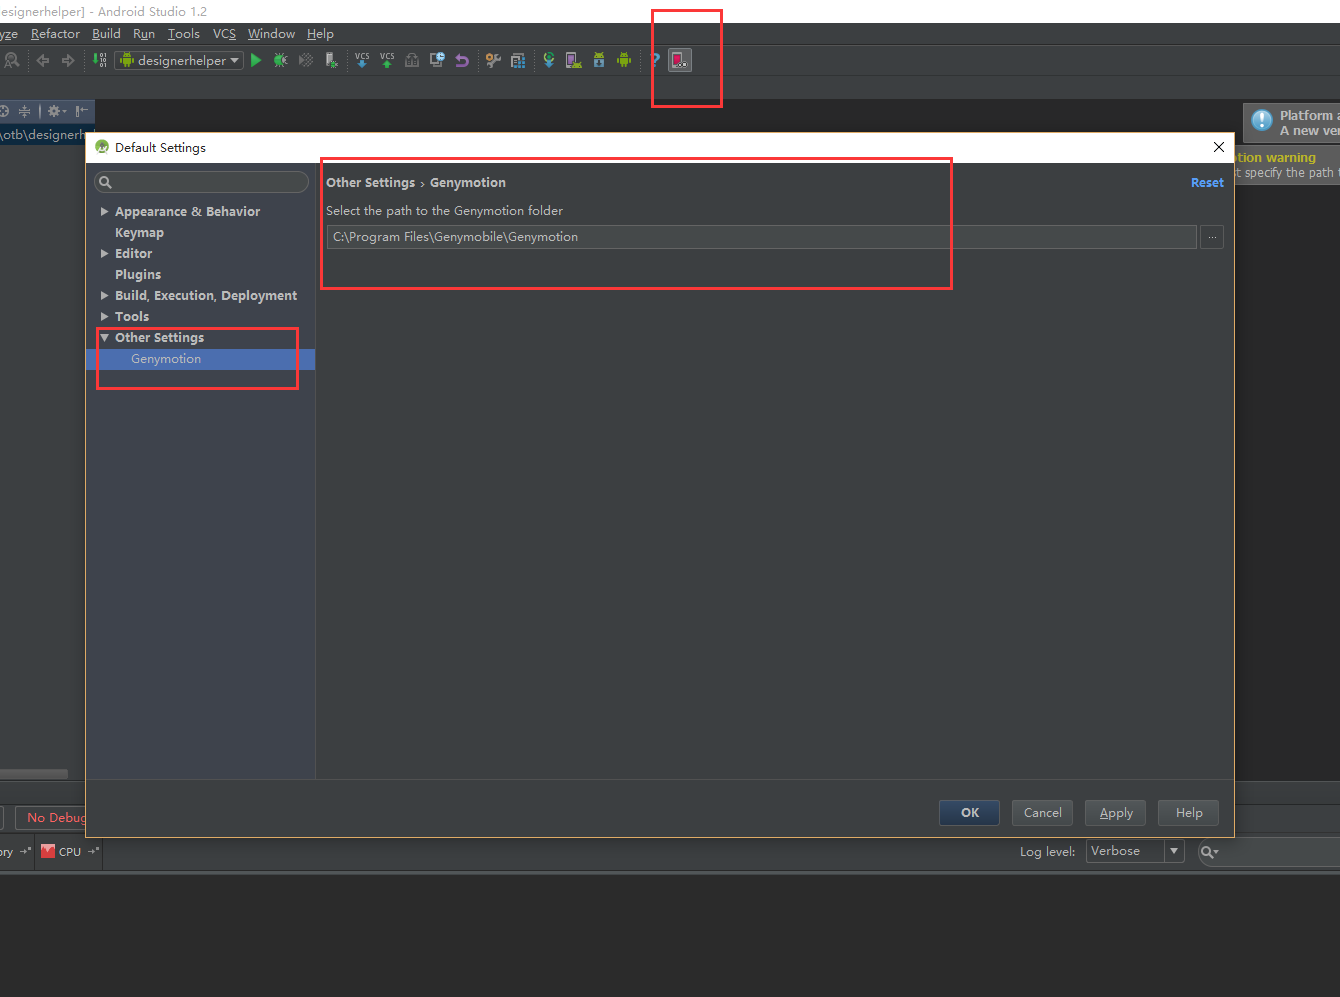Viewport: 1340px width, 997px height.
Task: Expand the Editor settings node
Action: 104,253
